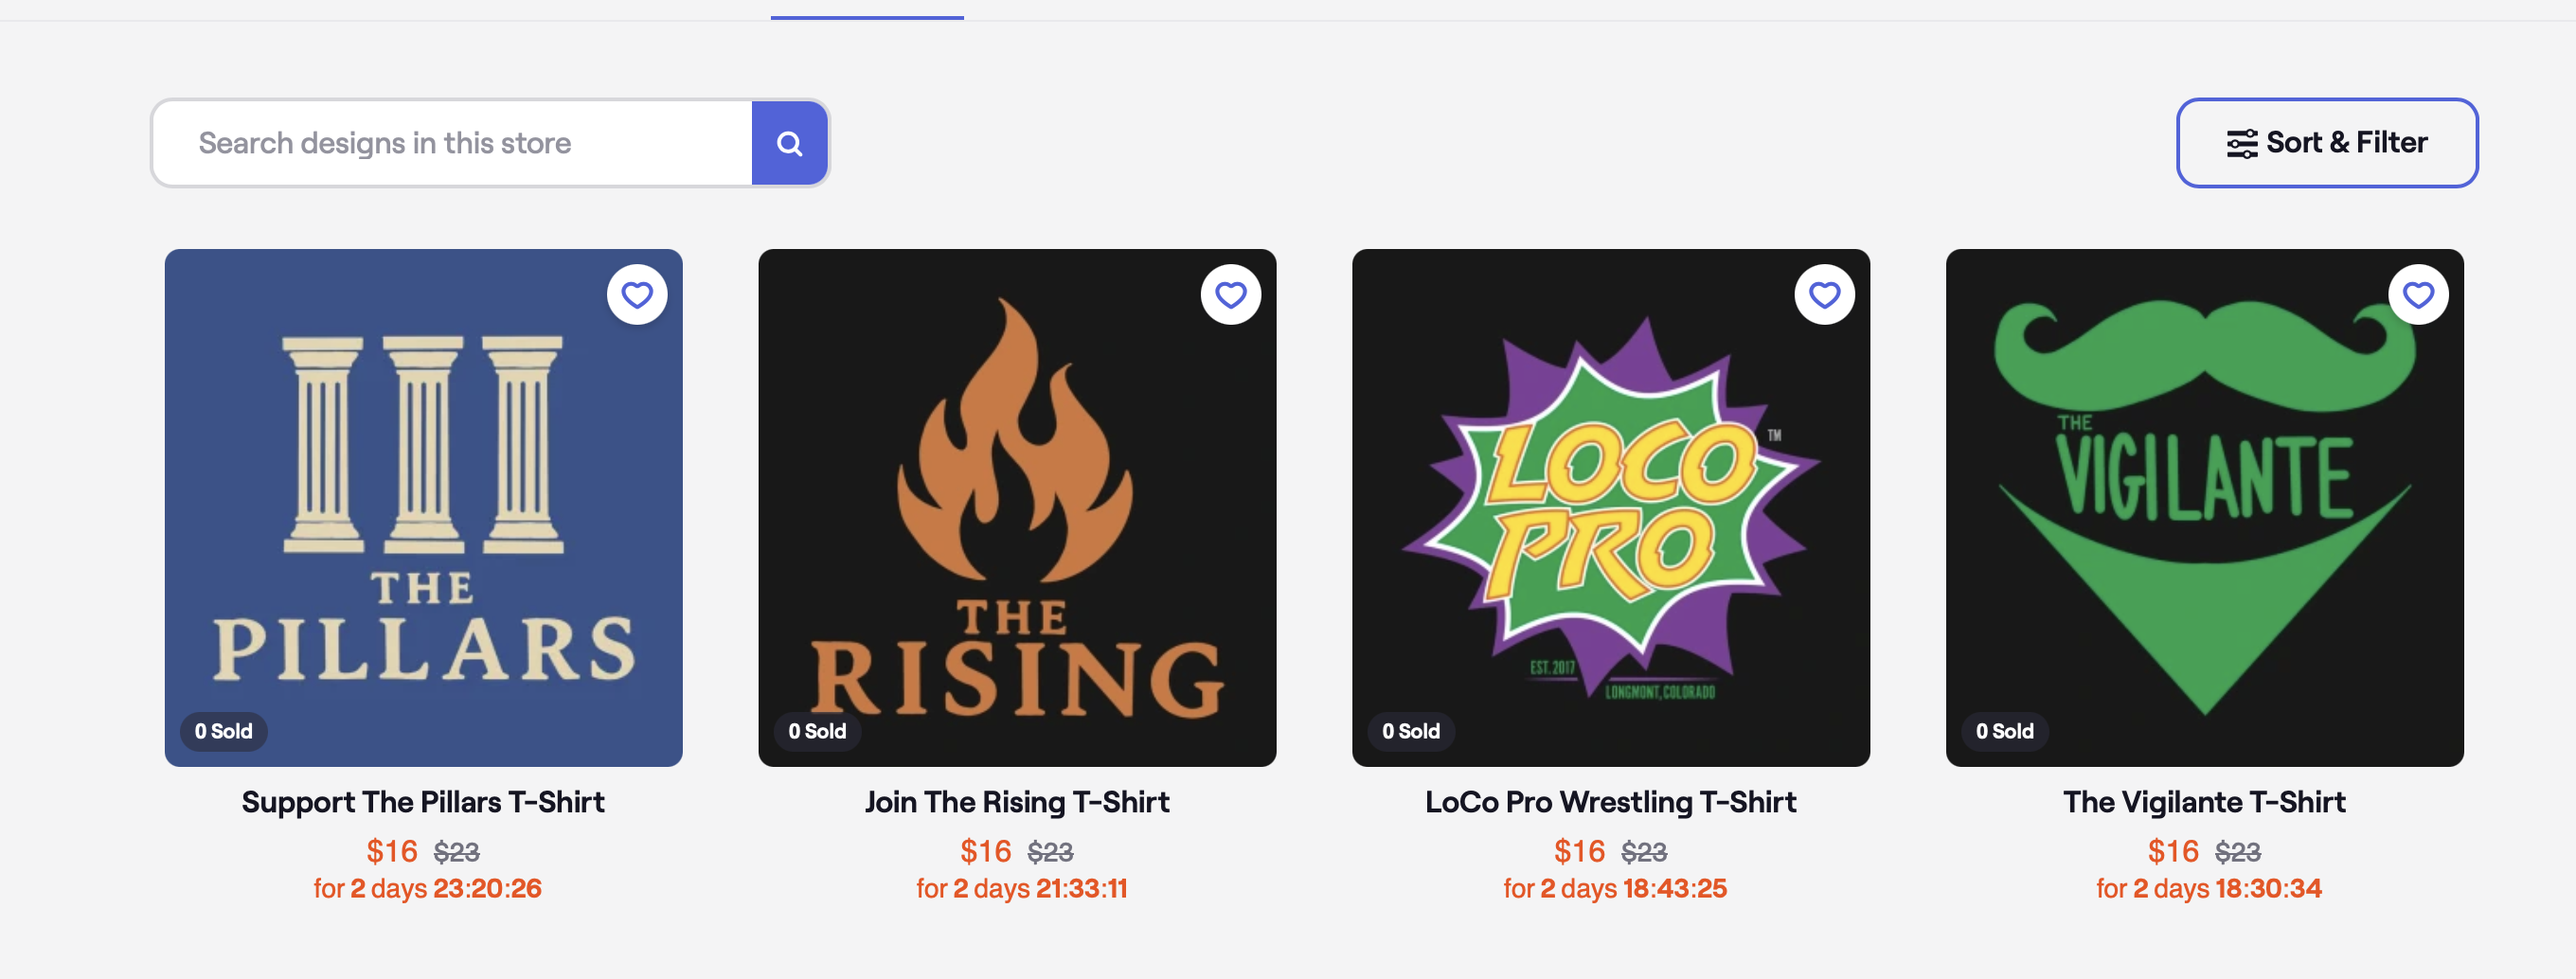Open sorting choices via Sort & Filter
Viewport: 2576px width, 979px height.
[2327, 143]
